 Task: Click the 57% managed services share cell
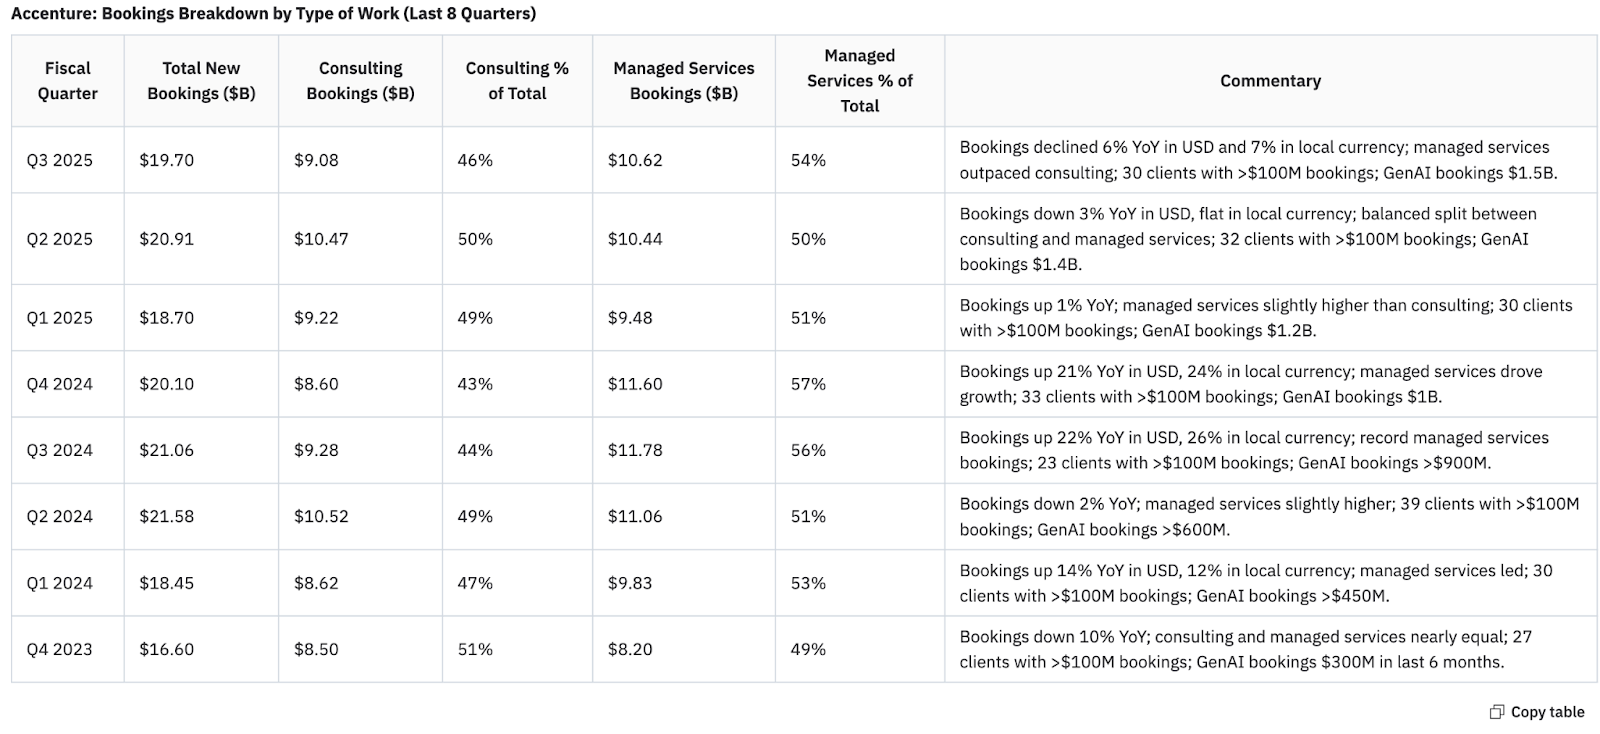point(808,384)
